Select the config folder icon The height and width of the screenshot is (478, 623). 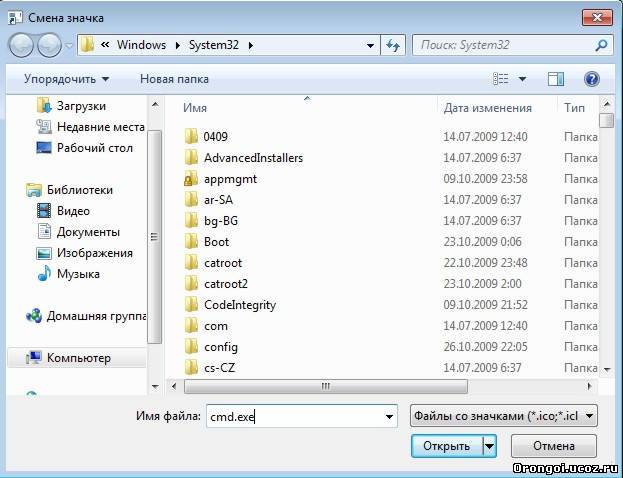click(191, 347)
